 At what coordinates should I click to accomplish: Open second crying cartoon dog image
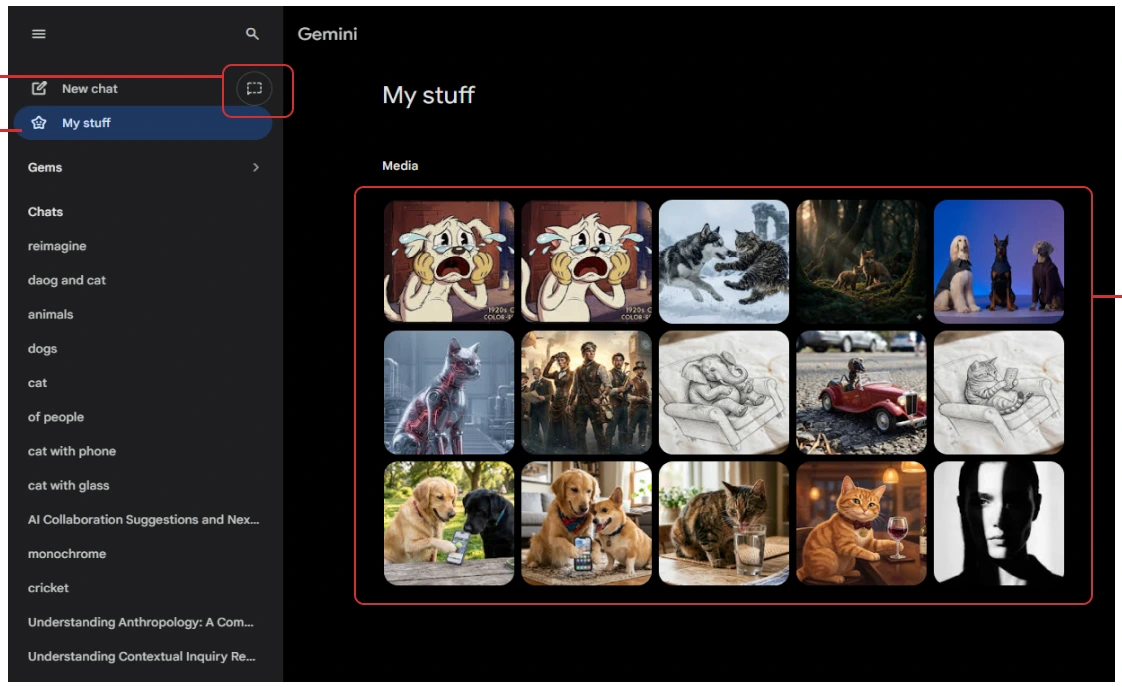(x=586, y=261)
